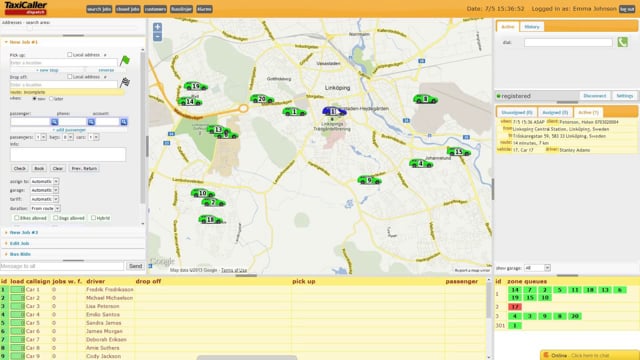This screenshot has height=360, width=640.
Task: Click the Book button
Action: click(39, 168)
